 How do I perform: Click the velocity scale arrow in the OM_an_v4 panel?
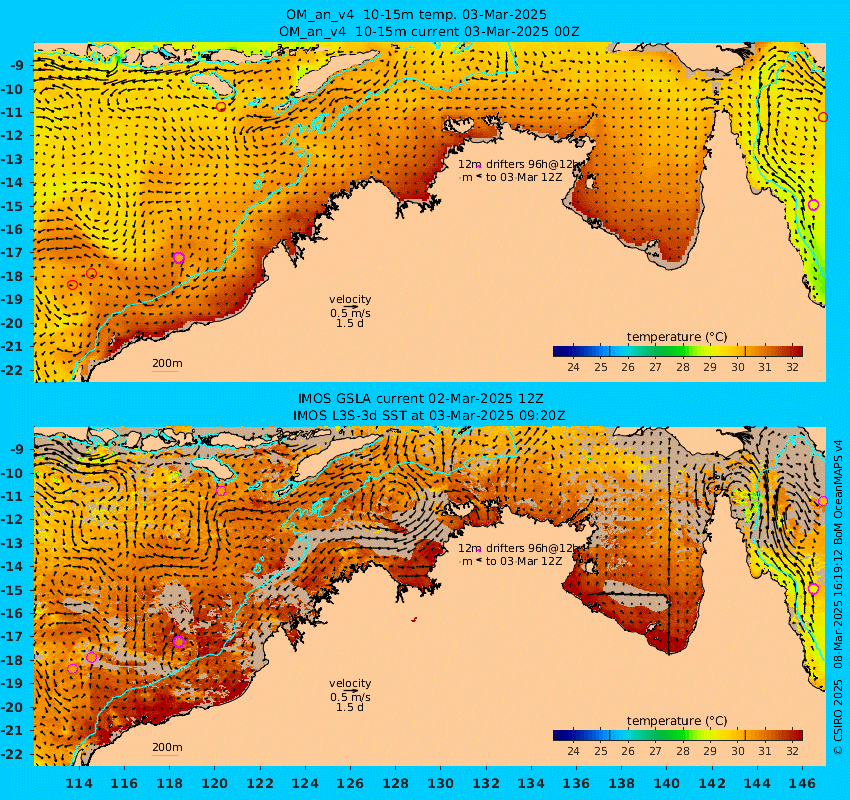tap(350, 306)
